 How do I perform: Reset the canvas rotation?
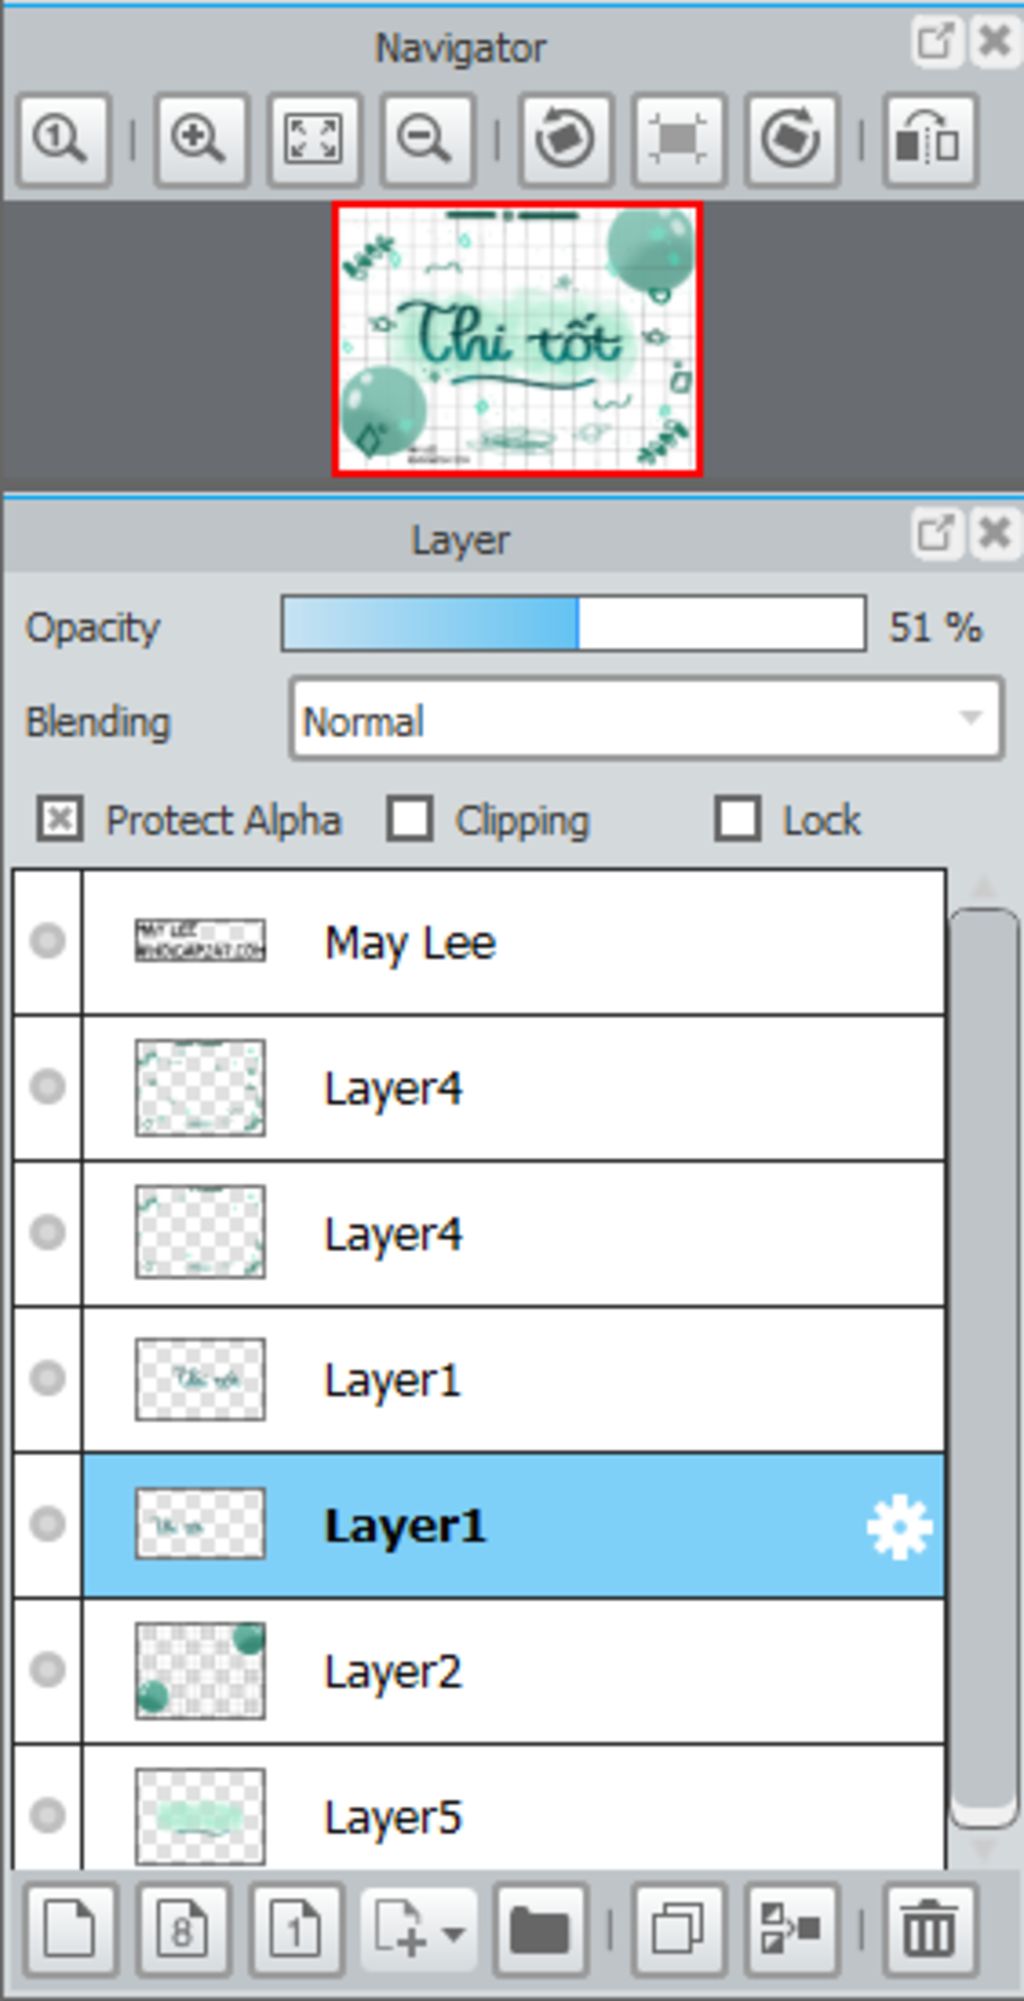click(x=678, y=139)
